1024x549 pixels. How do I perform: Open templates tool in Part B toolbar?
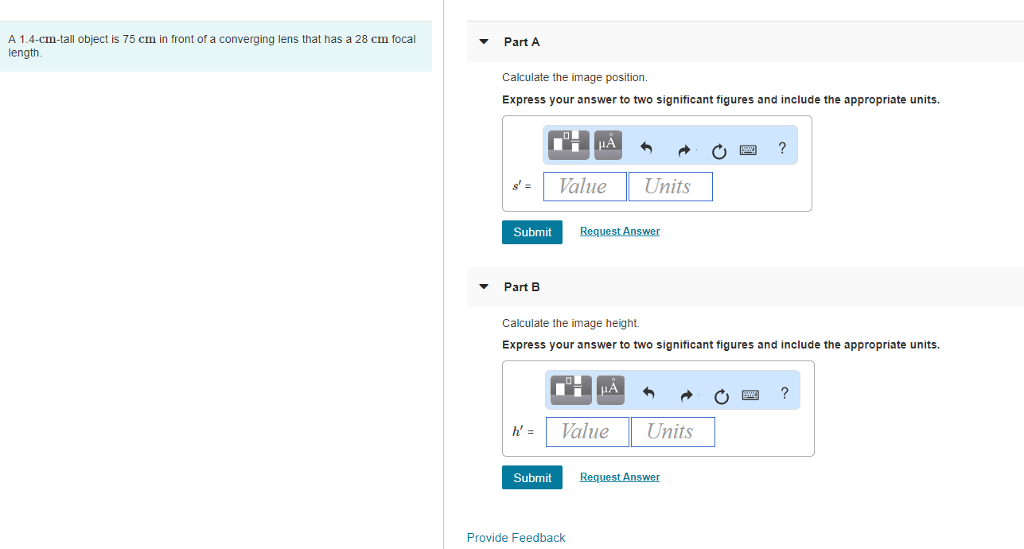click(x=571, y=389)
